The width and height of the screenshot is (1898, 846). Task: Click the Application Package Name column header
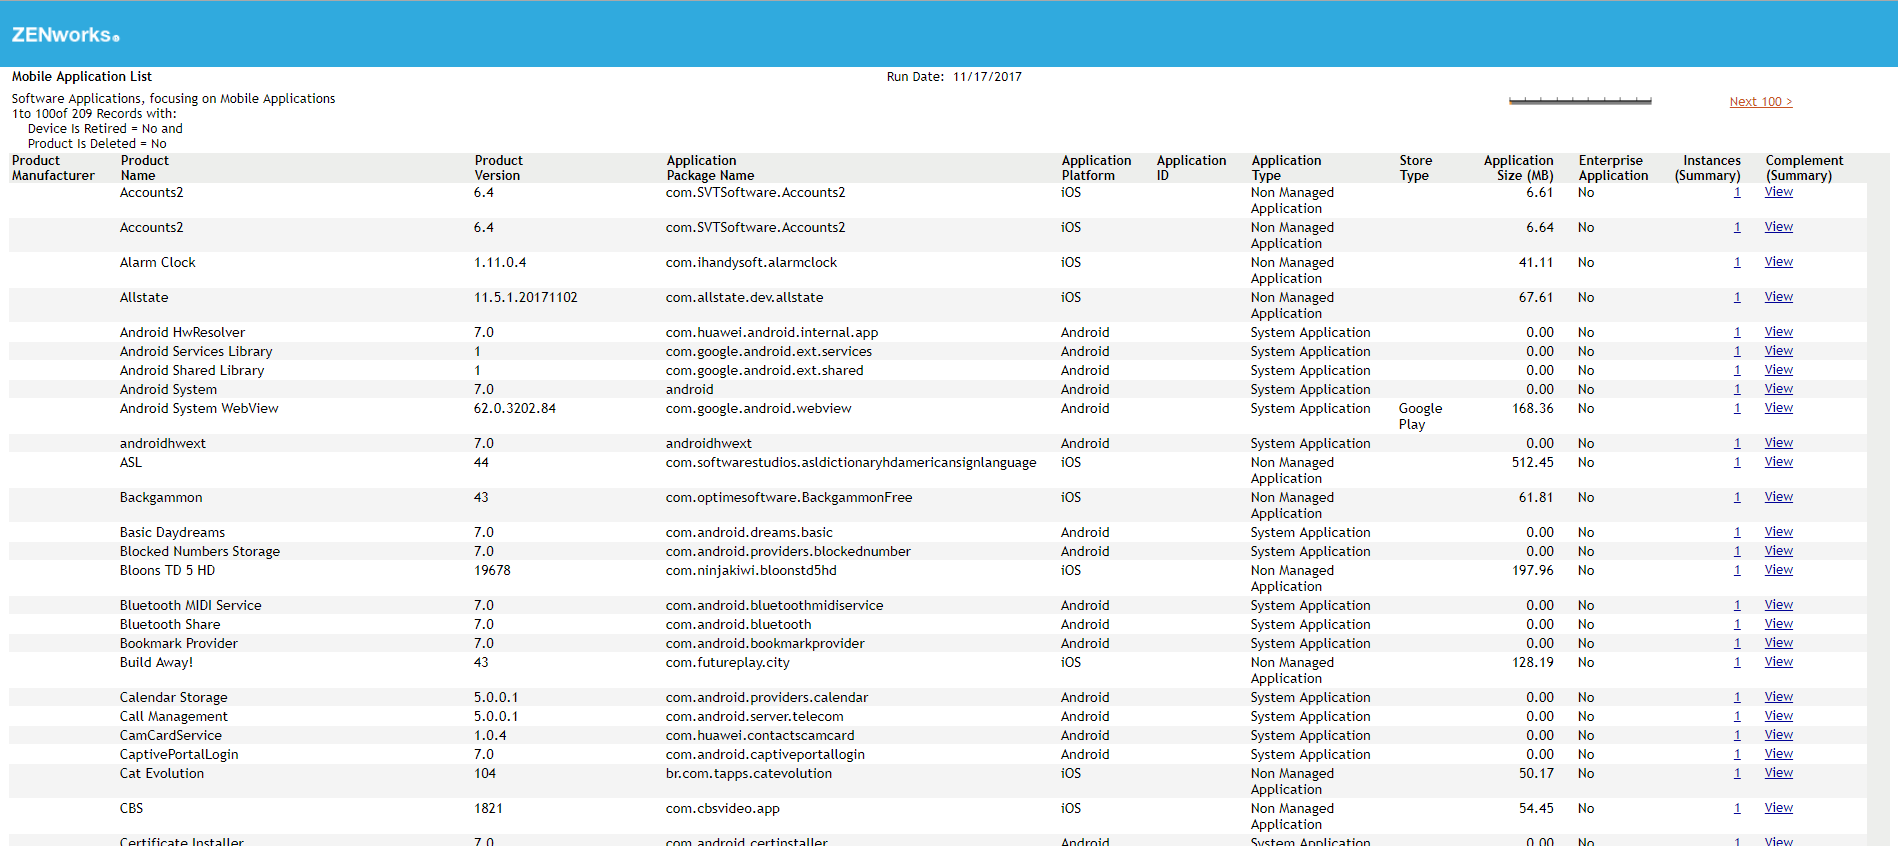point(710,168)
